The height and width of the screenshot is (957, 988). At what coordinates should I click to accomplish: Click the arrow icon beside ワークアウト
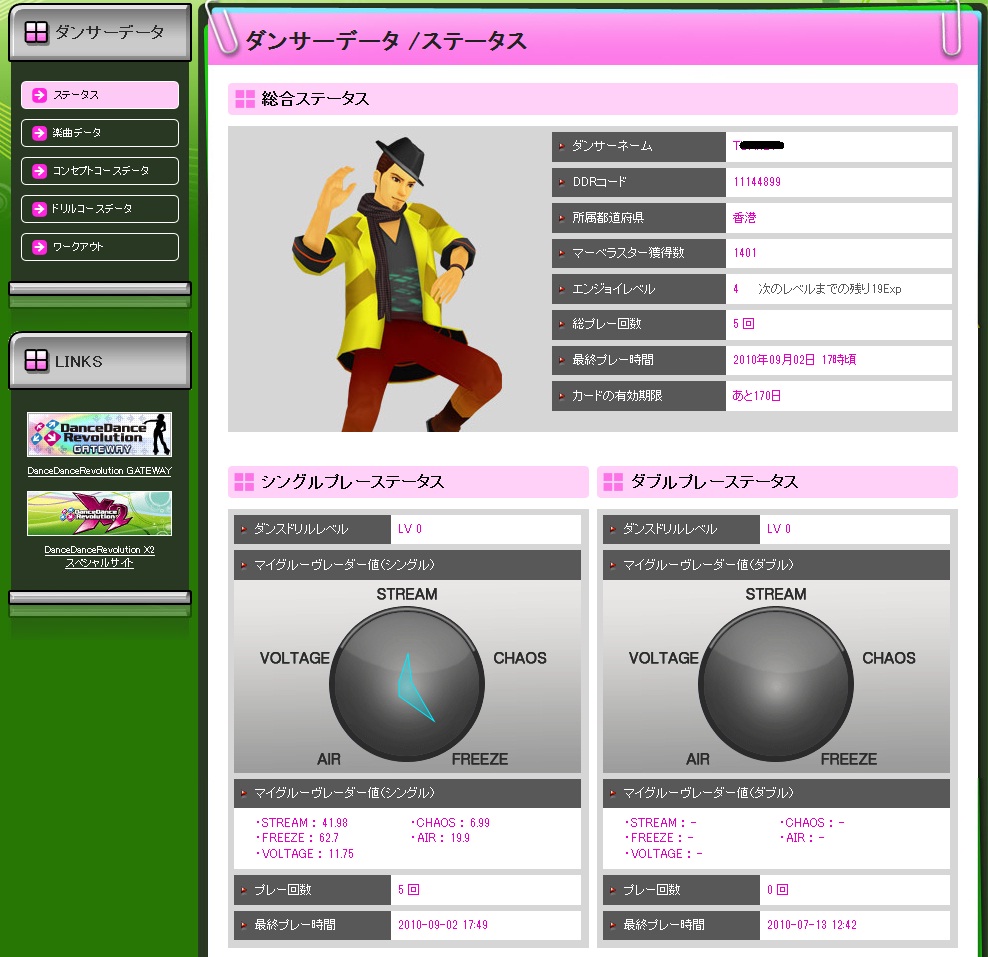[x=39, y=247]
